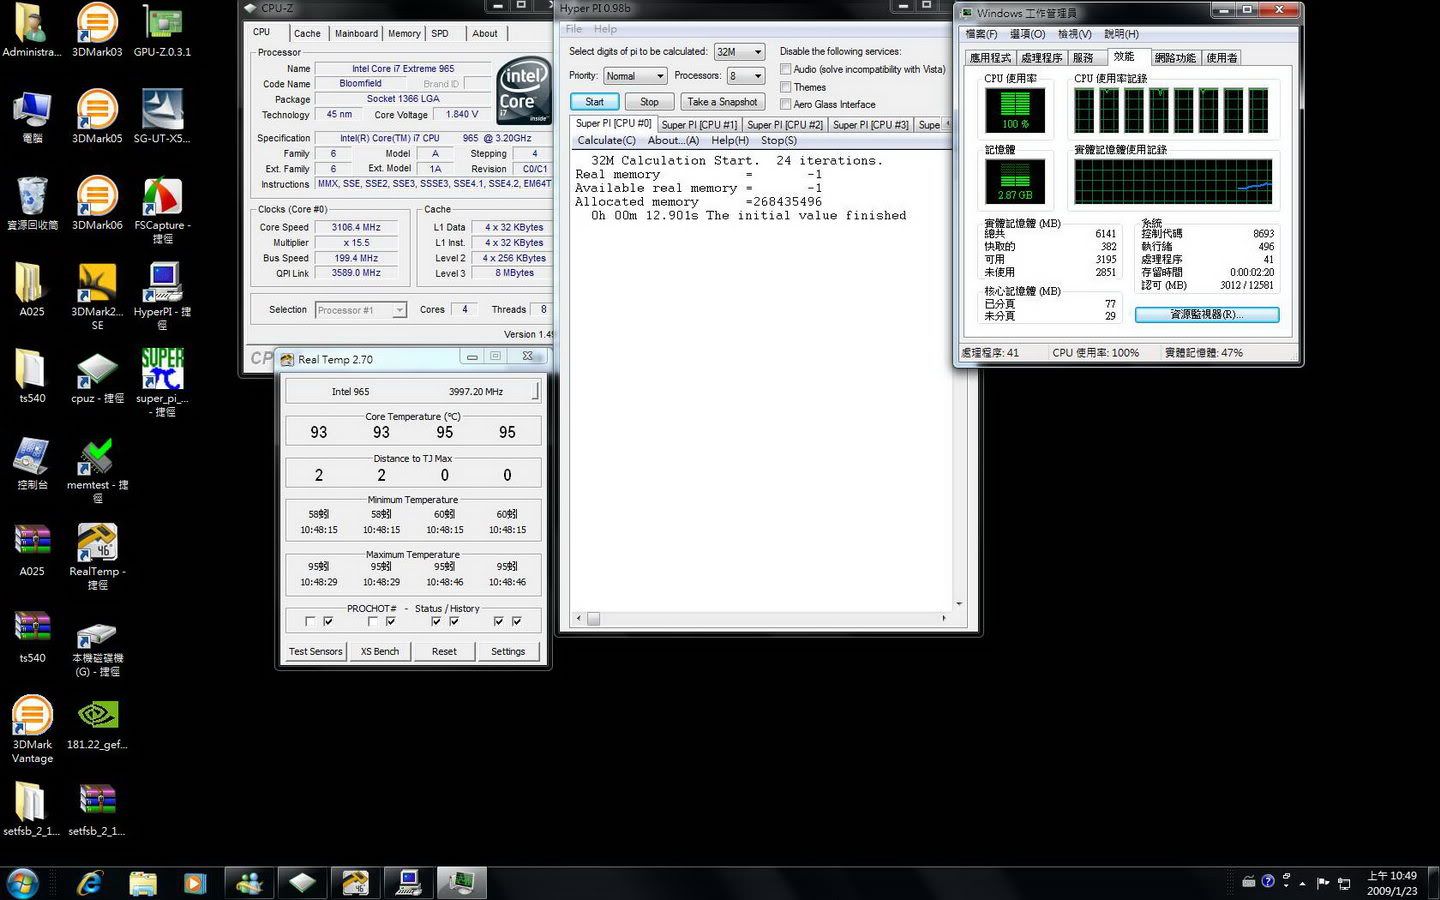Launch the super_pi desktop shortcut
1440x900 pixels.
[x=162, y=383]
